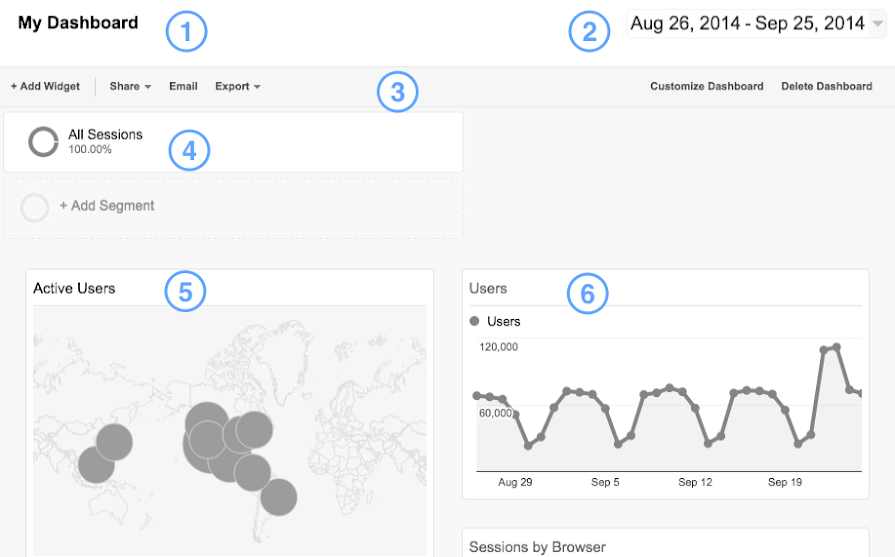Open Customize Dashboard
Image resolution: width=895 pixels, height=557 pixels.
[706, 87]
